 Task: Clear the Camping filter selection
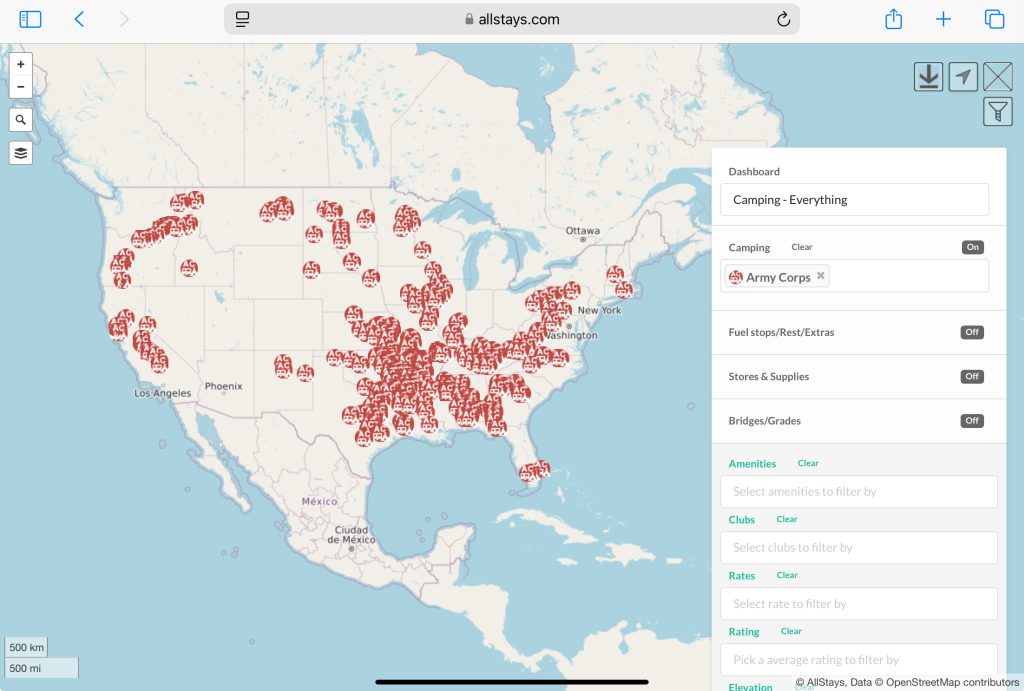click(801, 247)
